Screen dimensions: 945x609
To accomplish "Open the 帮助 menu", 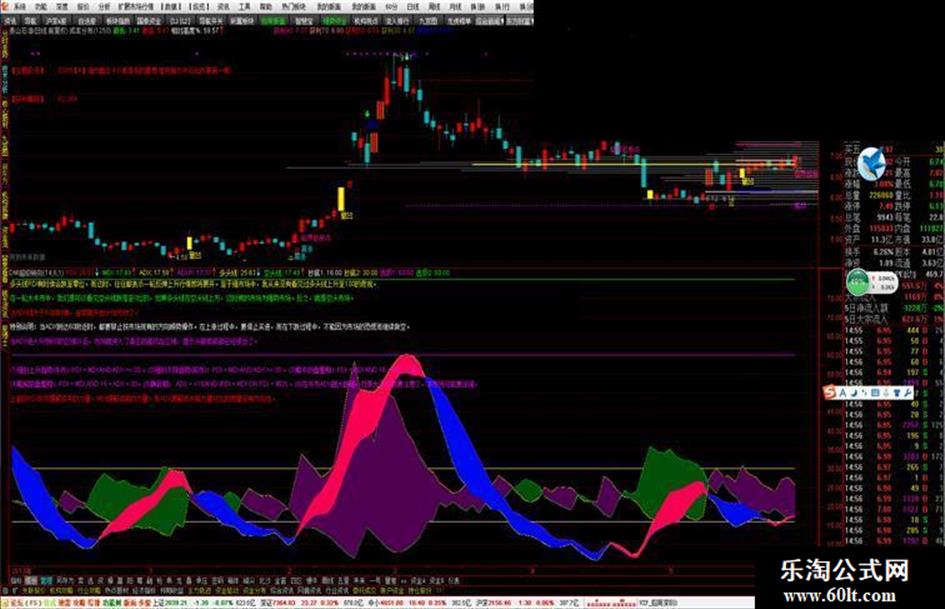I will click(266, 7).
